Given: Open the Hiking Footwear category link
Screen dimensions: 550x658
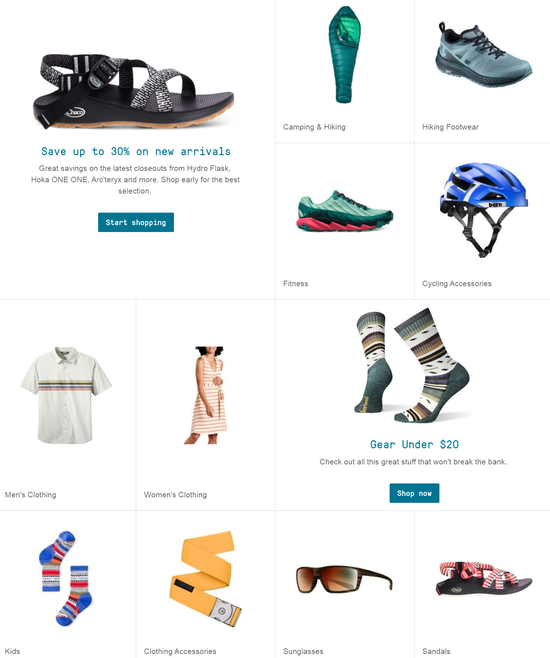Looking at the screenshot, I should tap(450, 127).
